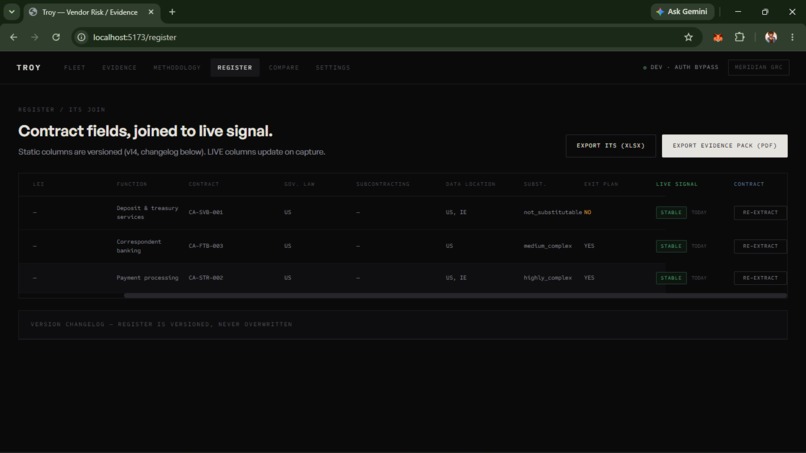Click contract ID CA-SVB-001
The height and width of the screenshot is (453, 806).
click(x=206, y=212)
